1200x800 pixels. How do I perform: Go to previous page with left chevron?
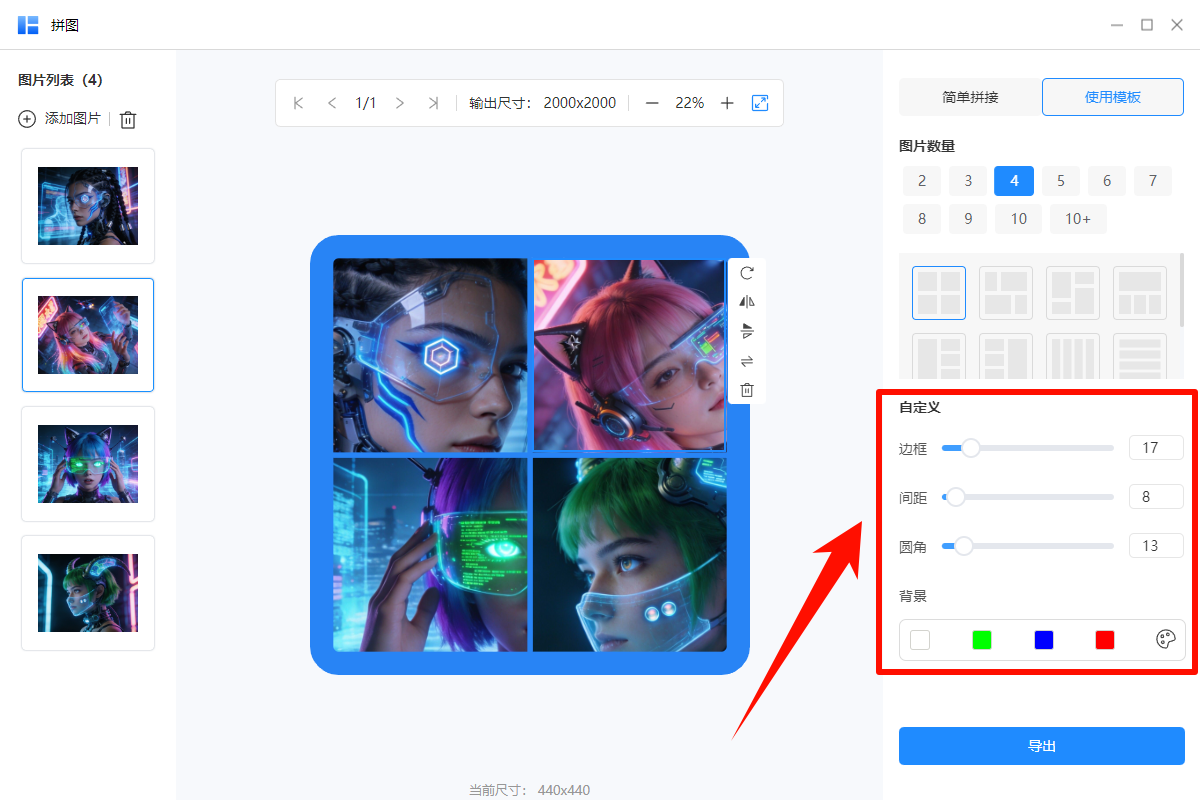pyautogui.click(x=331, y=102)
